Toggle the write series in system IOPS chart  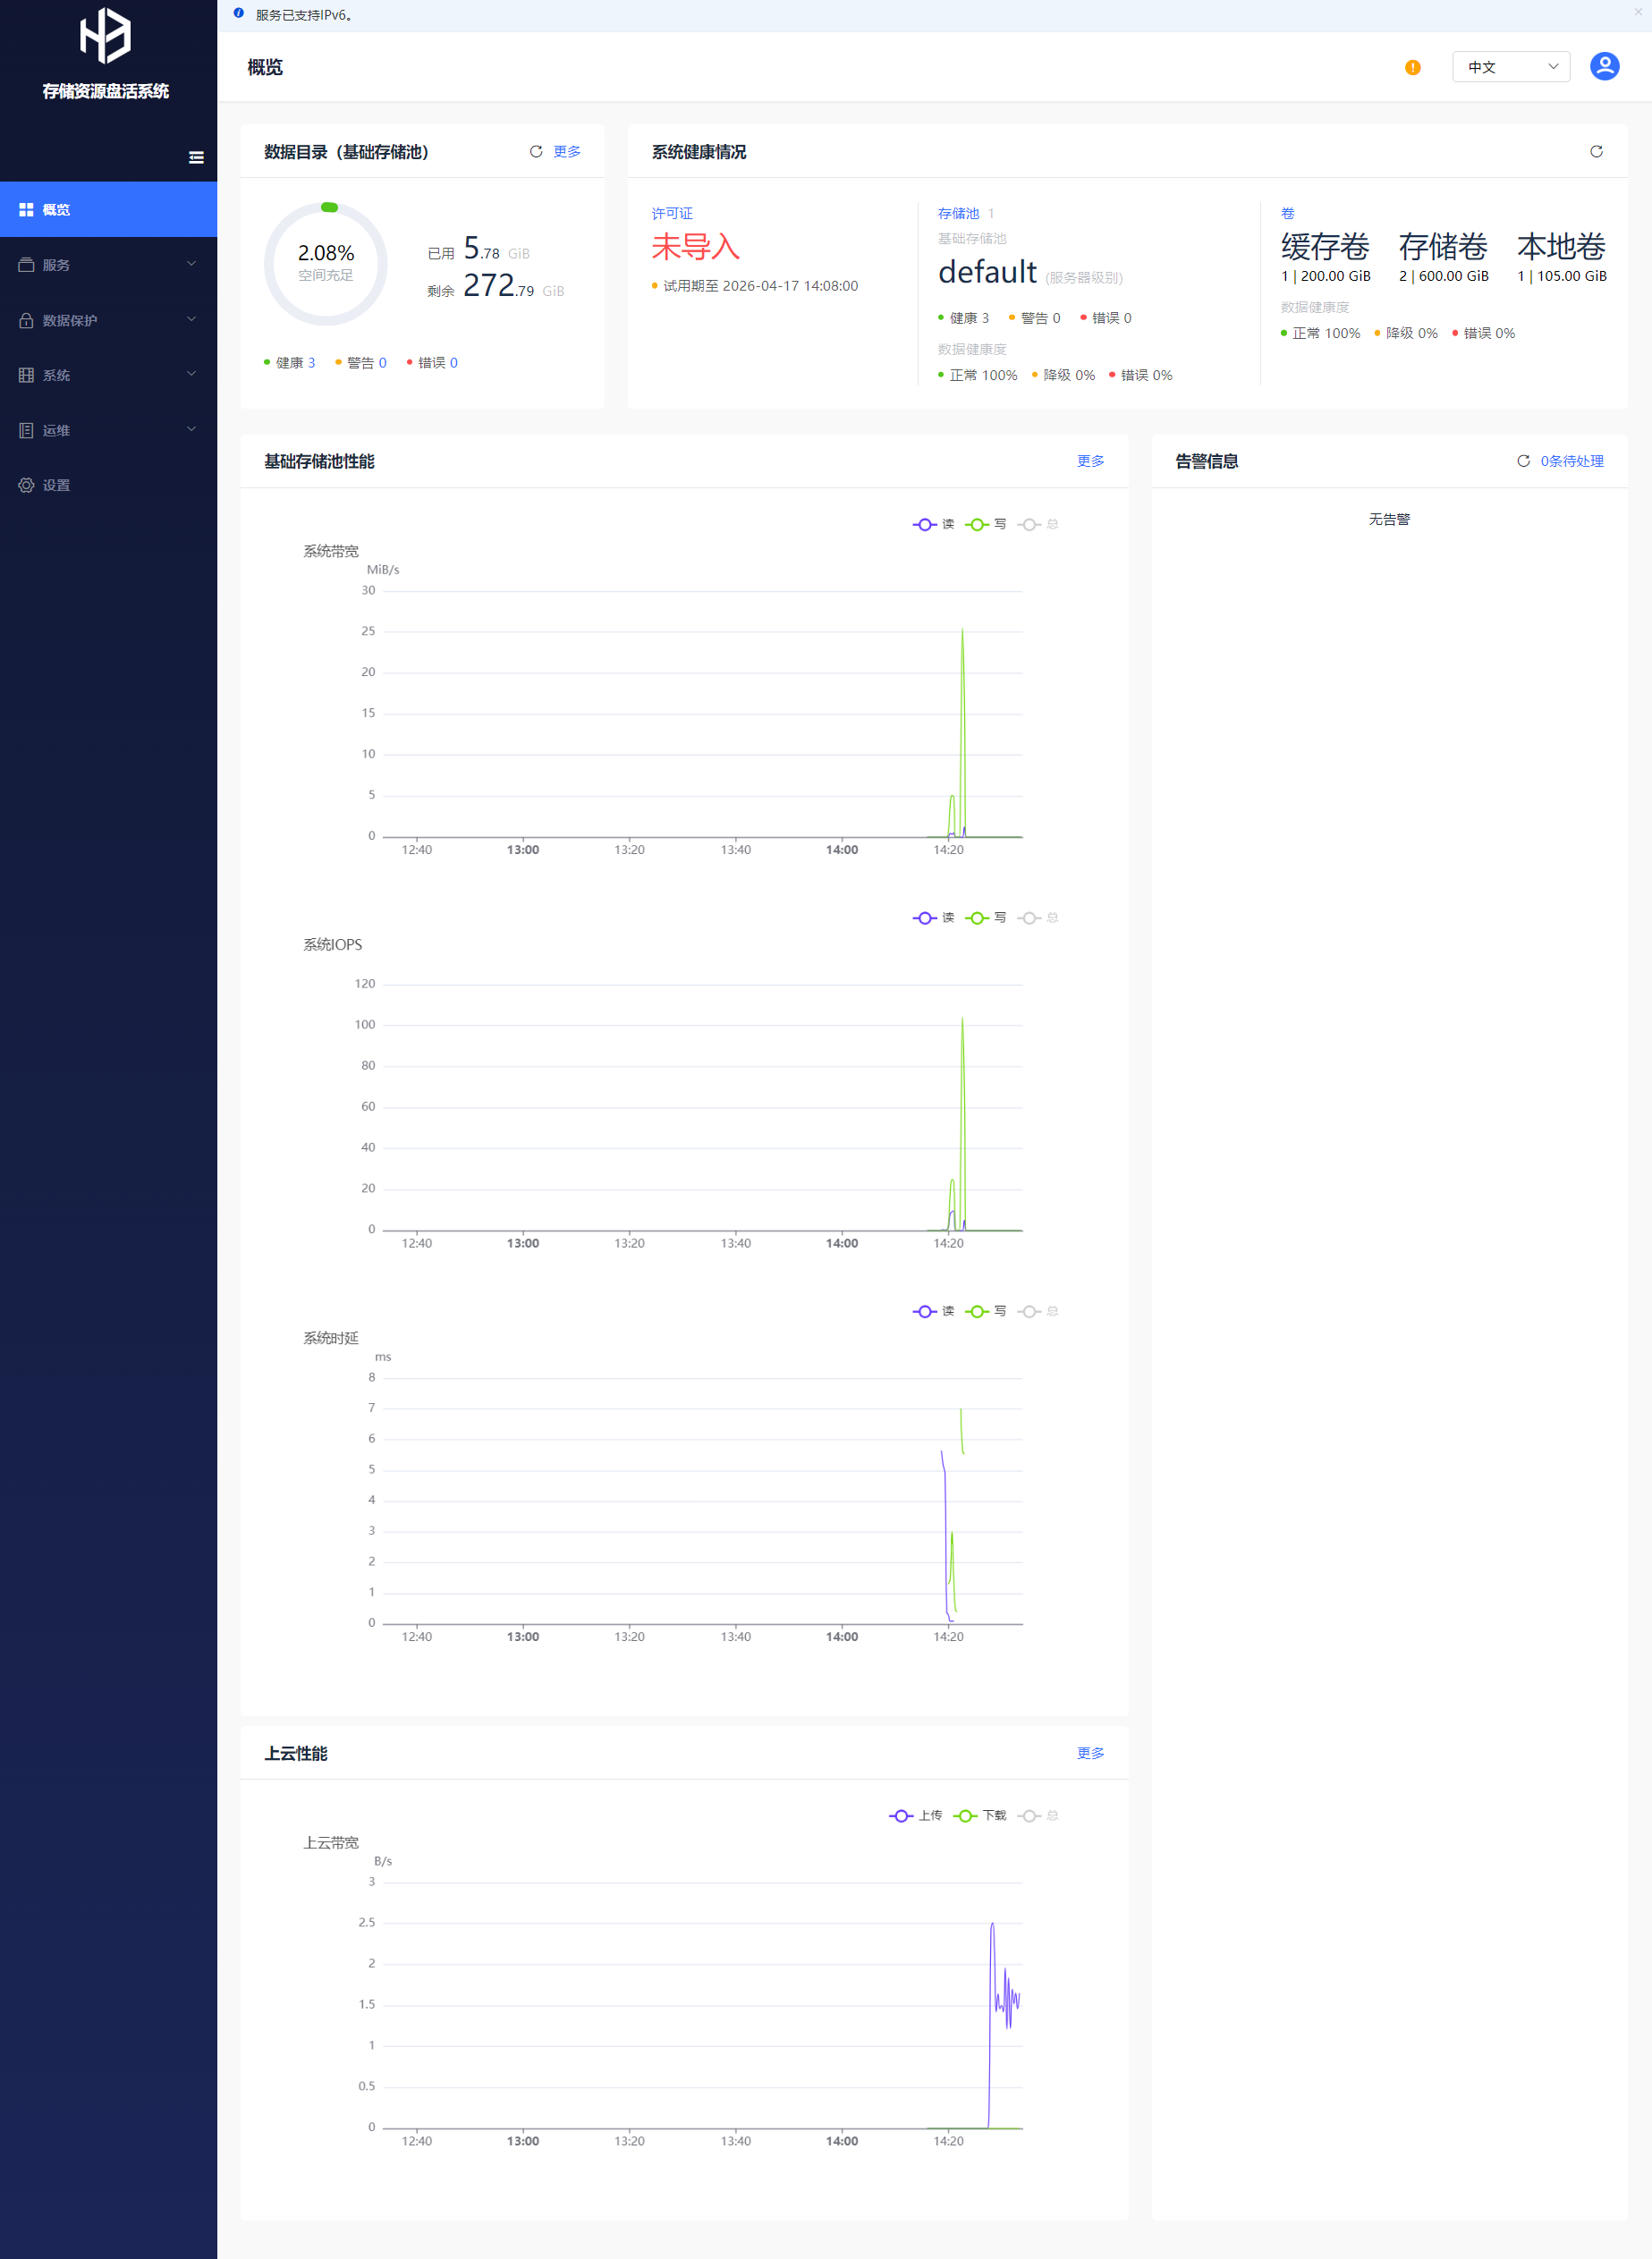point(986,918)
